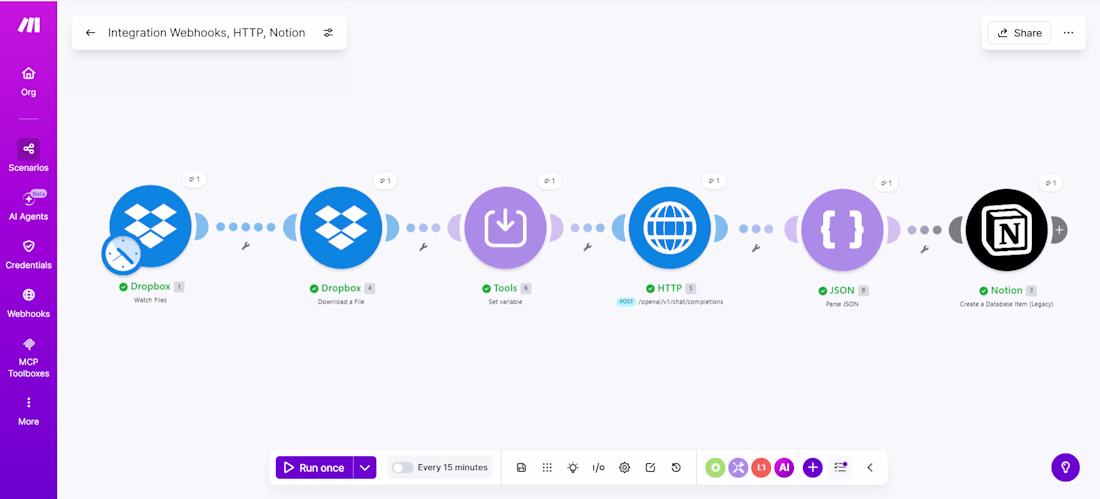
Task: Select the Dropbox Watch Files module
Action: click(x=151, y=227)
